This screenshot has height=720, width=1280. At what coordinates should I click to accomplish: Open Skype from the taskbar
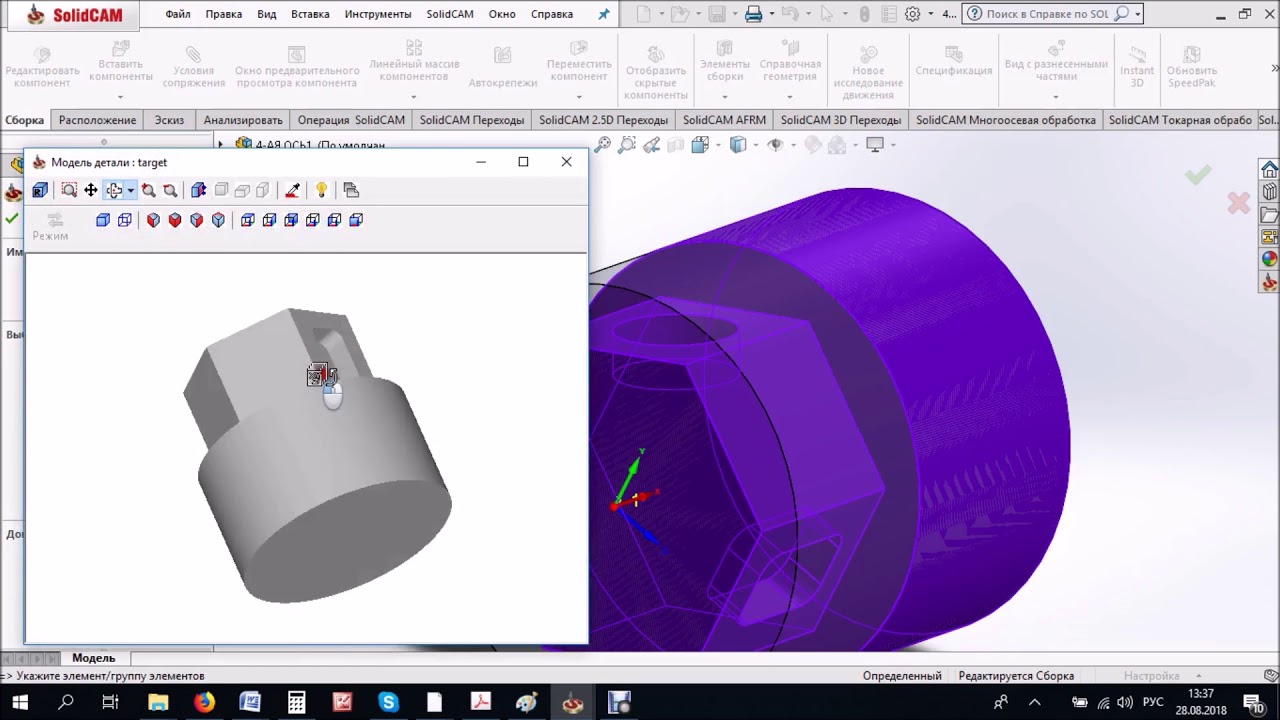pyautogui.click(x=388, y=703)
